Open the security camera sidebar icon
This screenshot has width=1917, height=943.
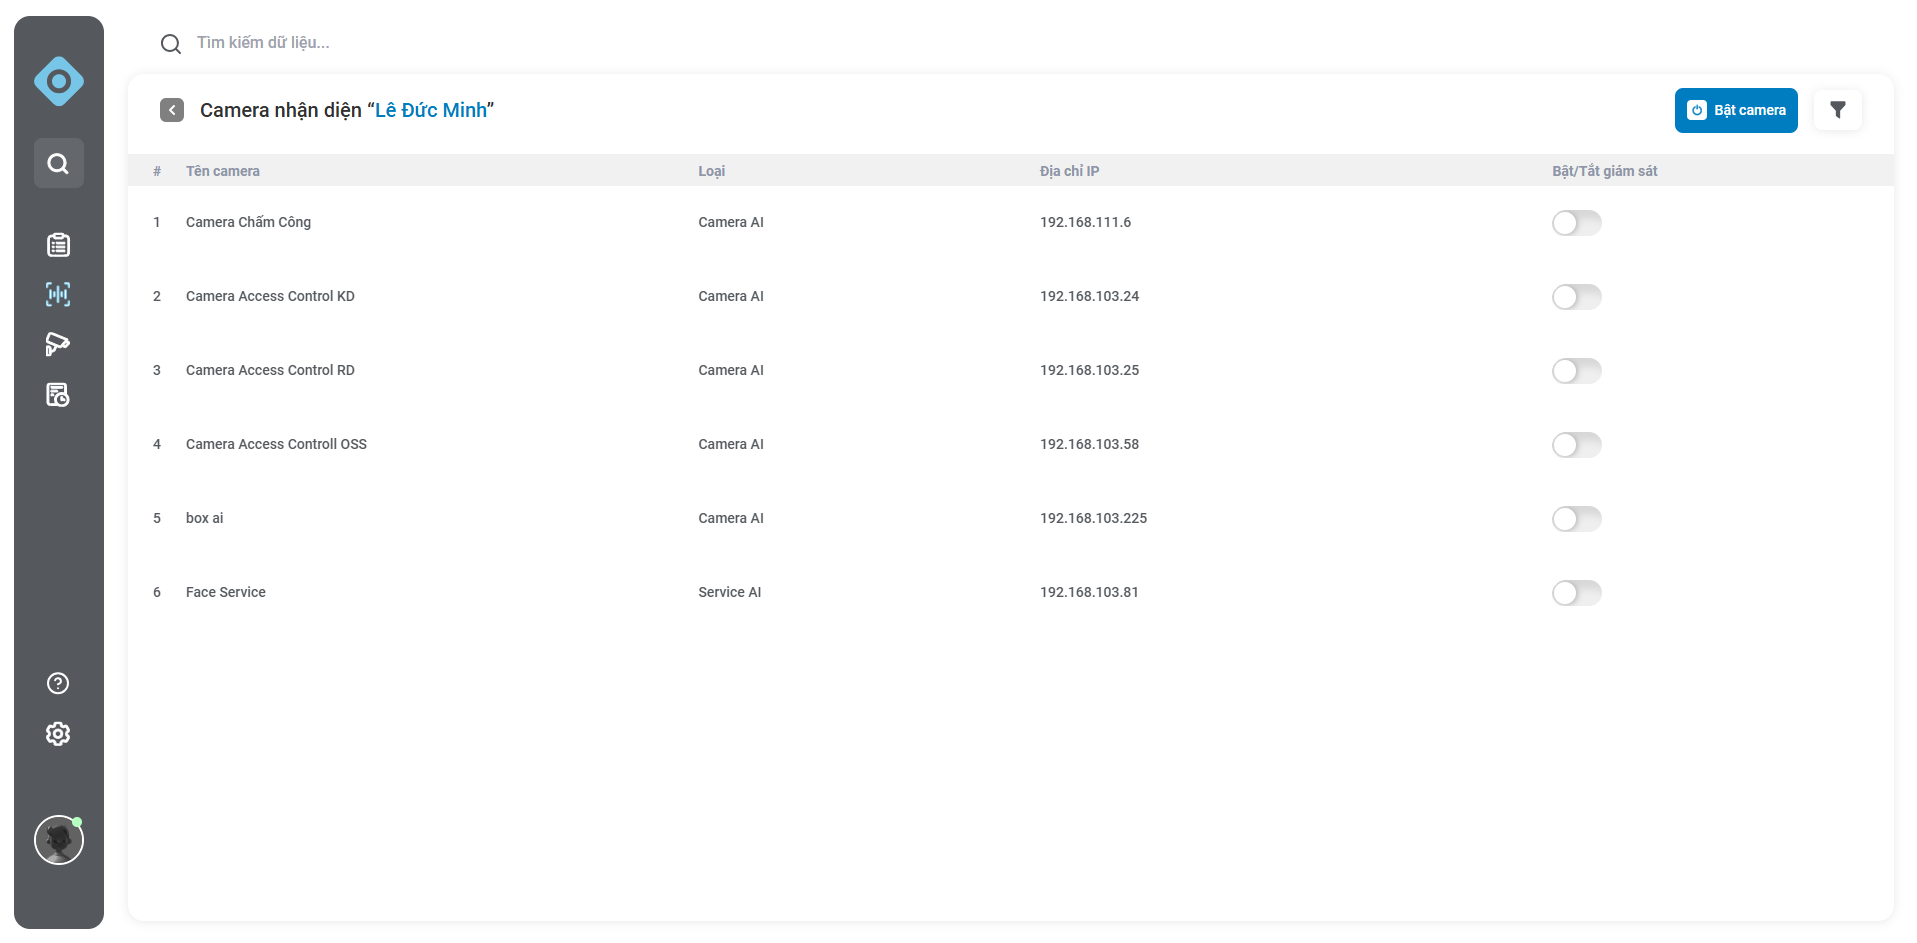(x=58, y=344)
